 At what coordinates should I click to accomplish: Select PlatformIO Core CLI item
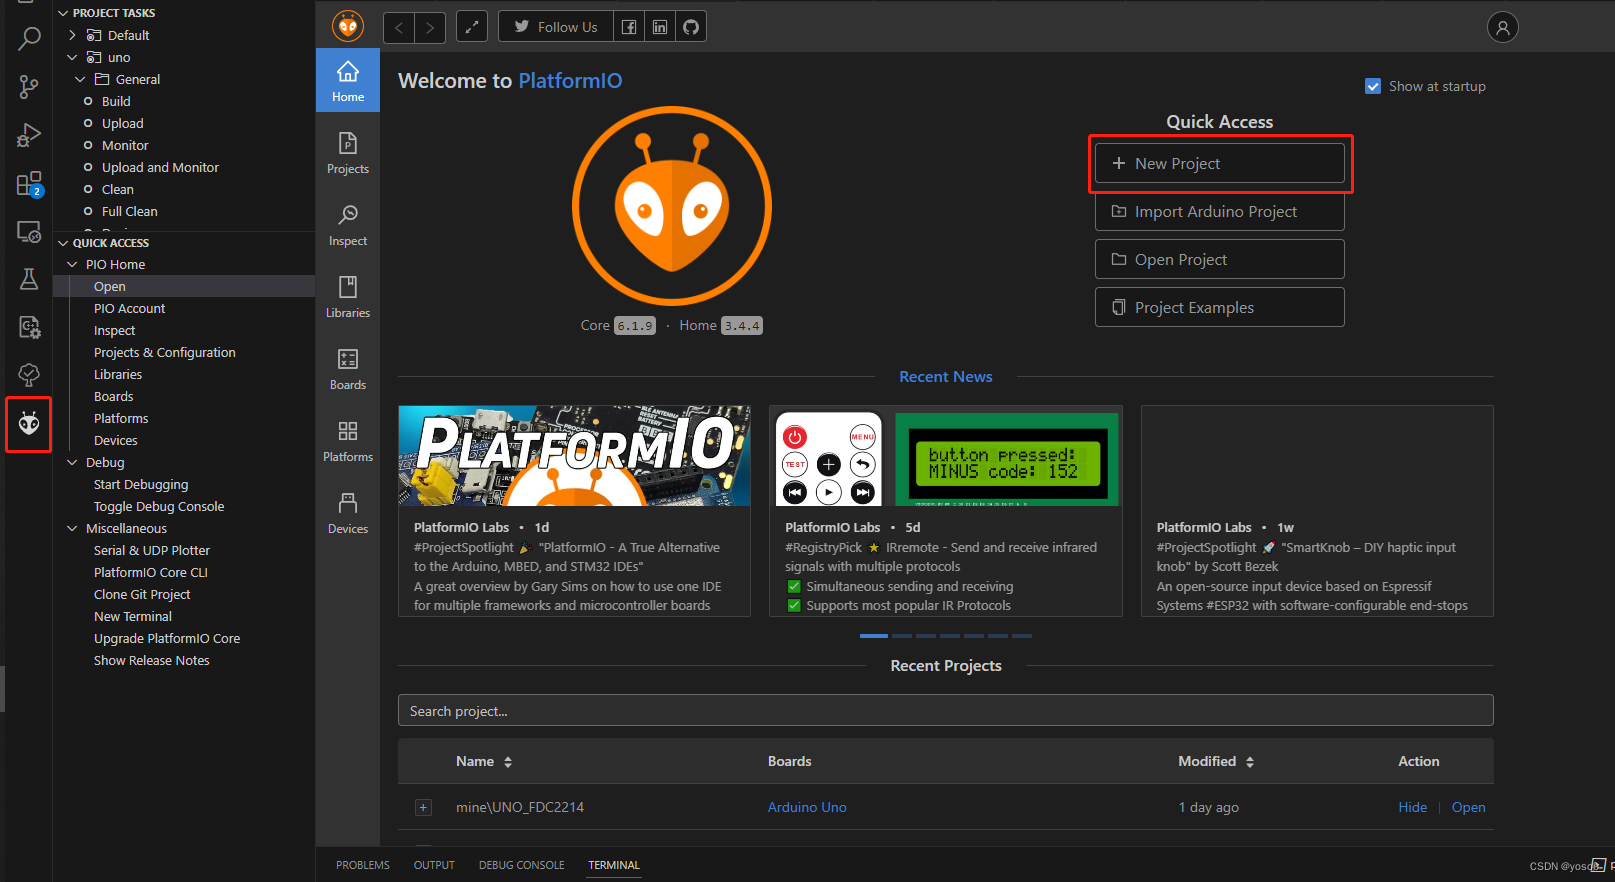click(x=151, y=572)
